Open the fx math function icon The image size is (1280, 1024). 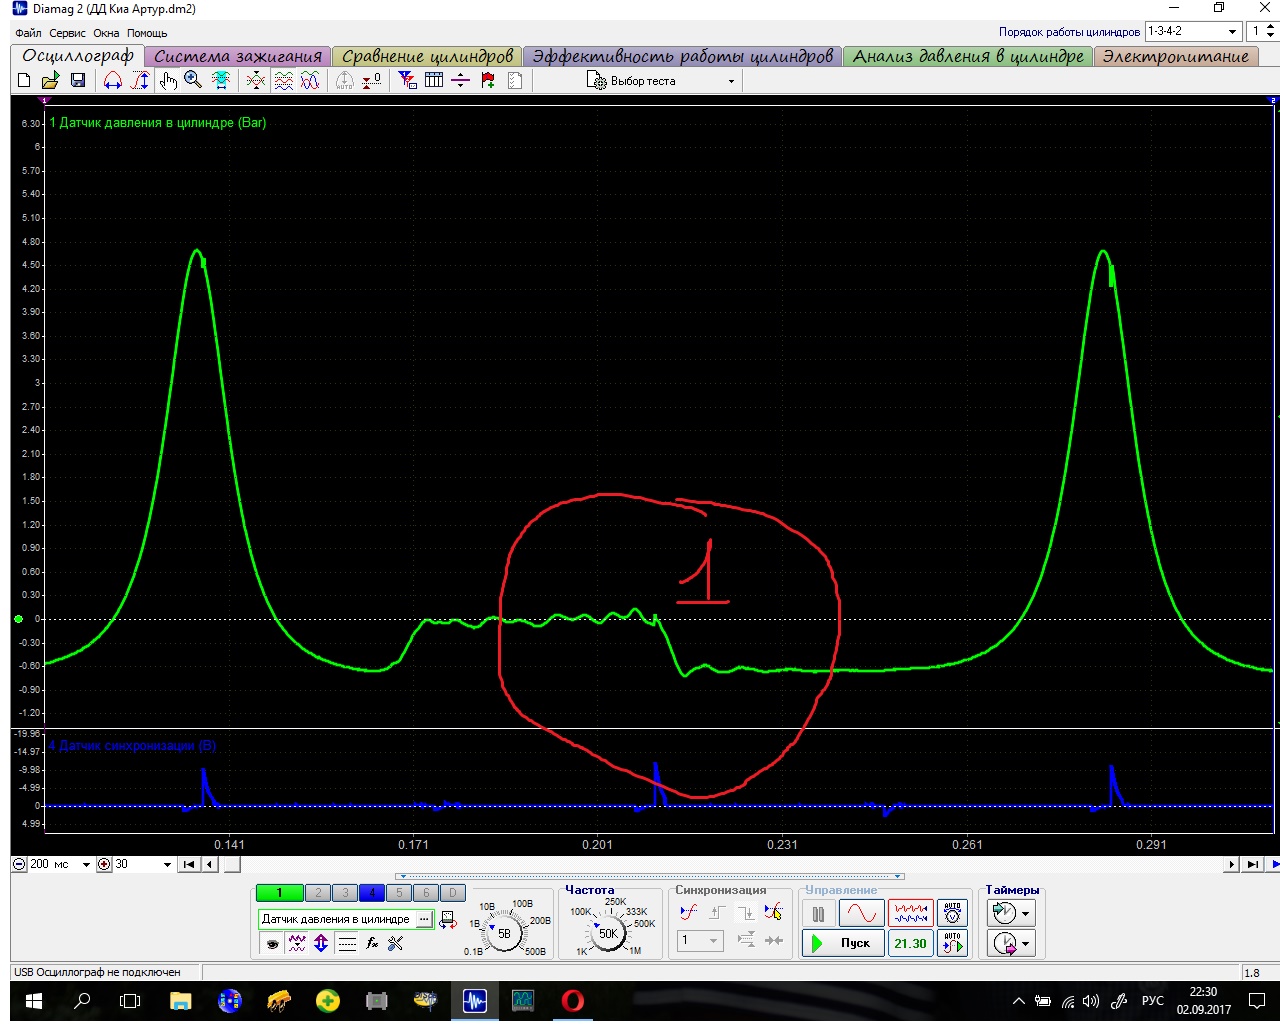click(372, 943)
